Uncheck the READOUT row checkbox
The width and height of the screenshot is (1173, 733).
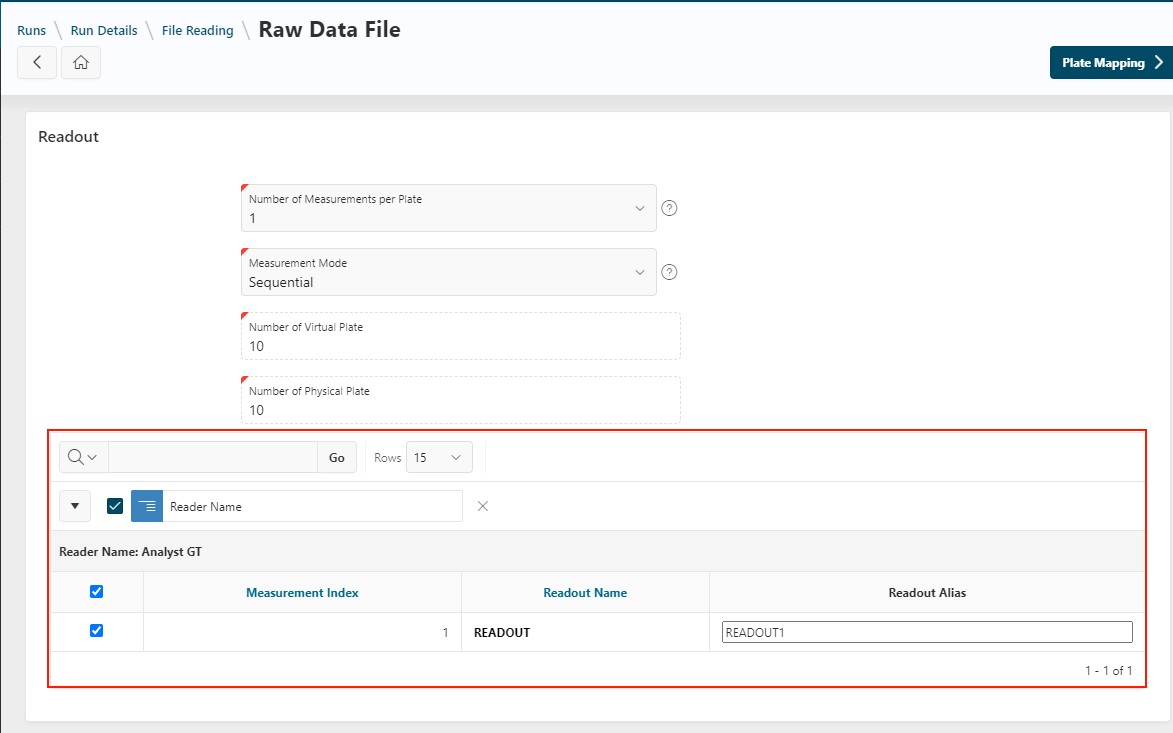click(97, 631)
